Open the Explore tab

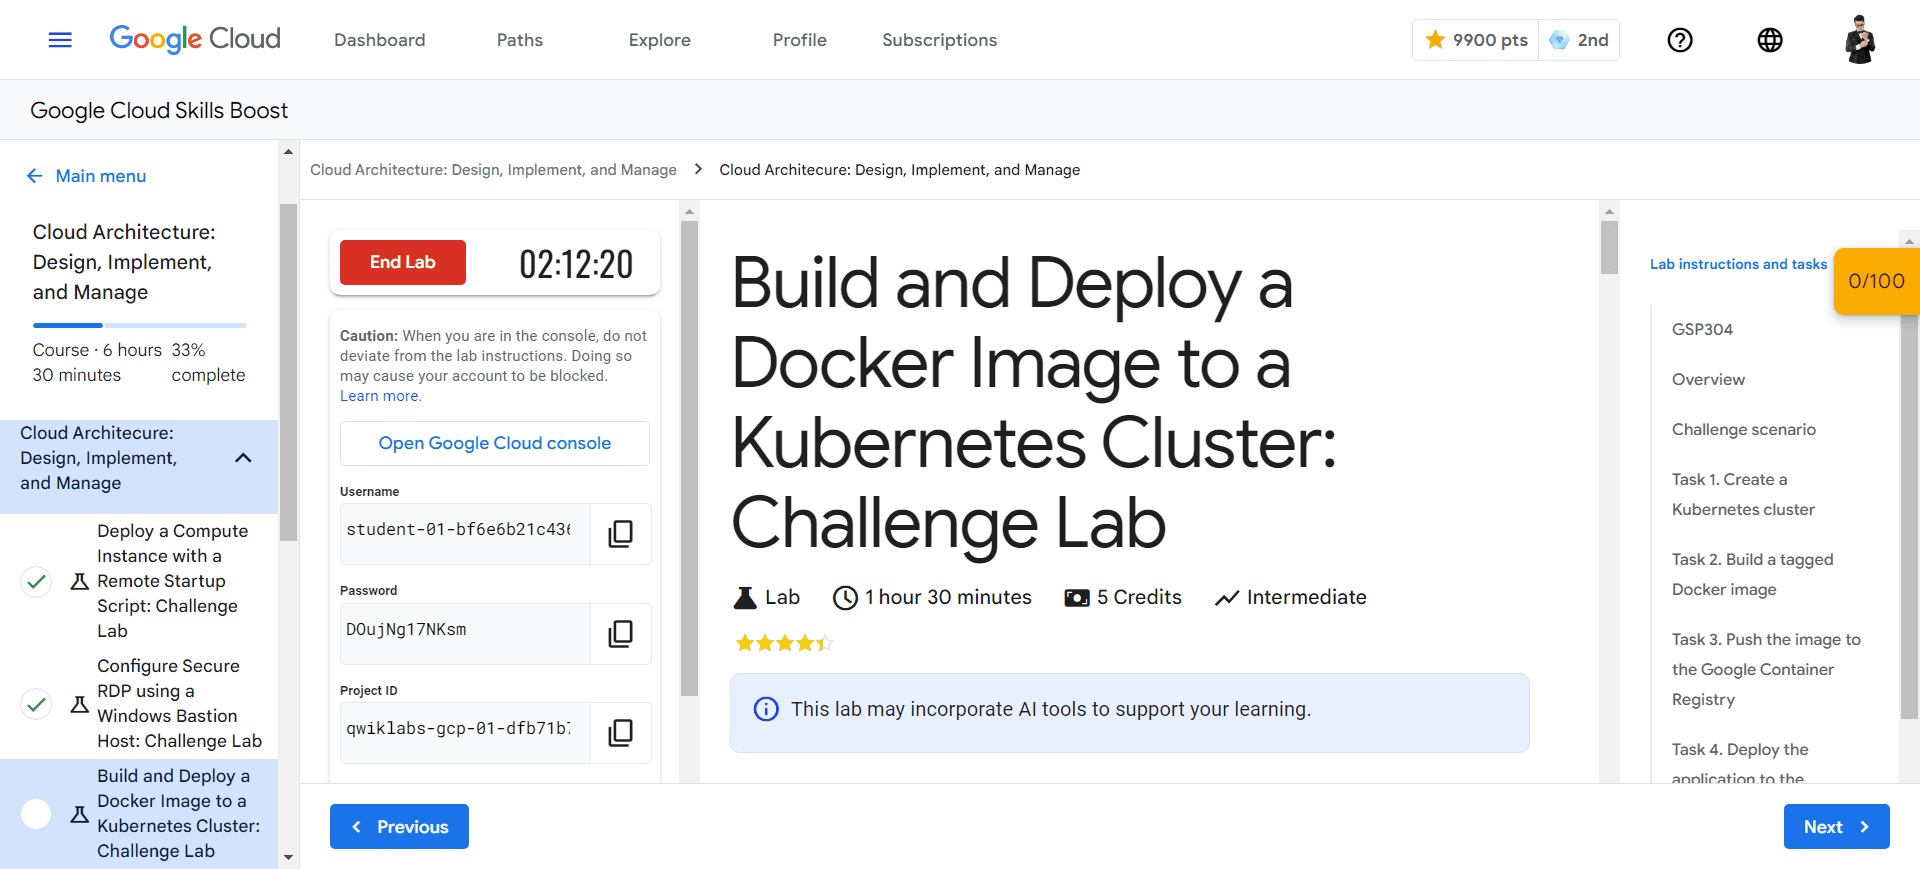pos(660,40)
